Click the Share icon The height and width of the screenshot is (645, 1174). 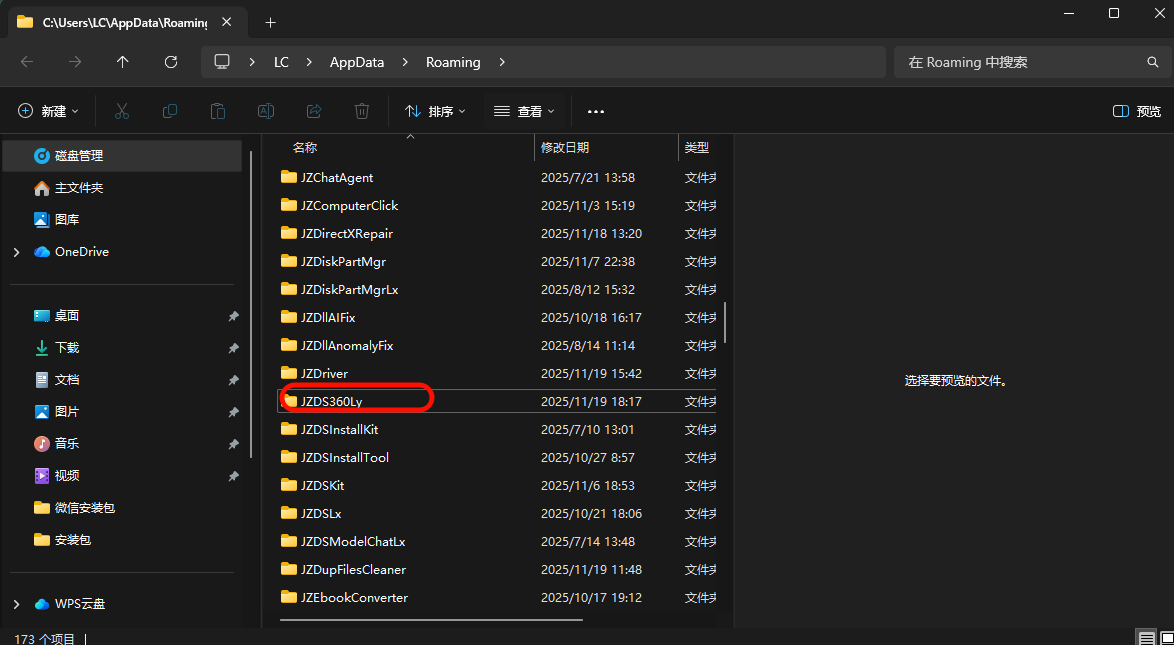tap(313, 111)
